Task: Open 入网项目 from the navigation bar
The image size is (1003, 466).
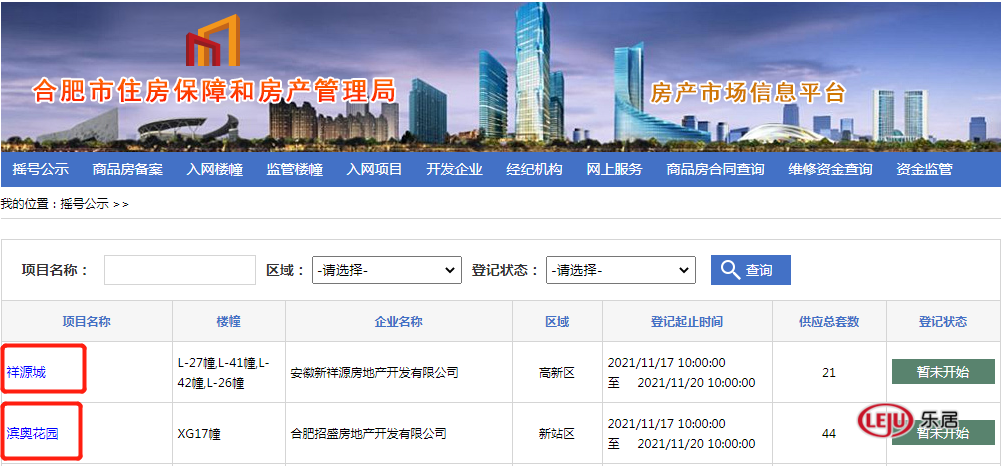Action: pos(374,169)
